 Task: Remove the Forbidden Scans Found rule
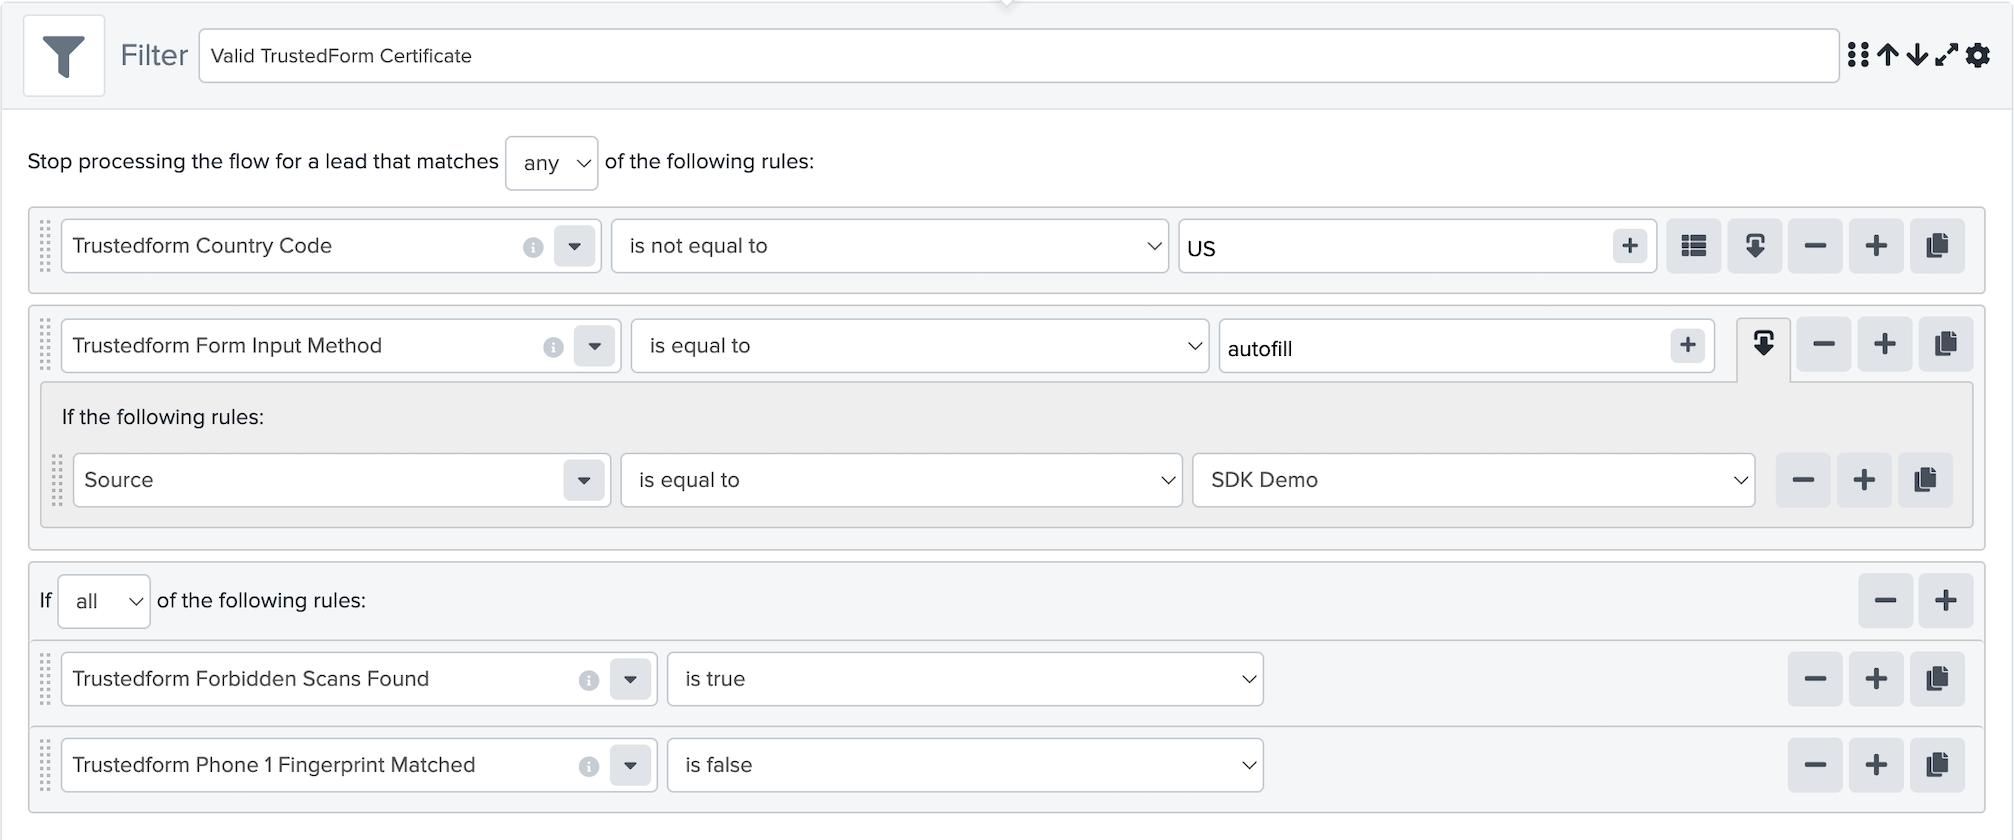click(x=1816, y=679)
